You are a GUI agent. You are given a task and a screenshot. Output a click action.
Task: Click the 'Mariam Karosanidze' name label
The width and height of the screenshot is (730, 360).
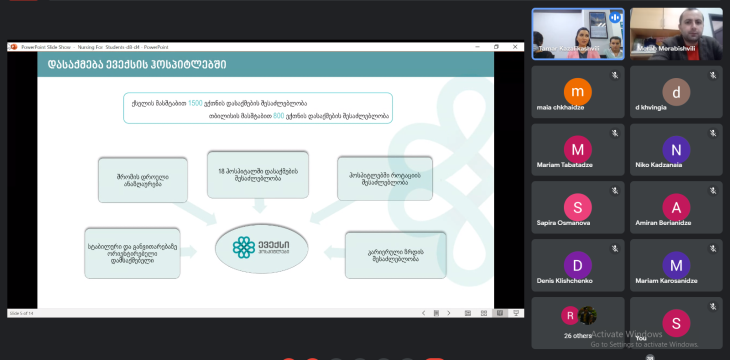(666, 281)
